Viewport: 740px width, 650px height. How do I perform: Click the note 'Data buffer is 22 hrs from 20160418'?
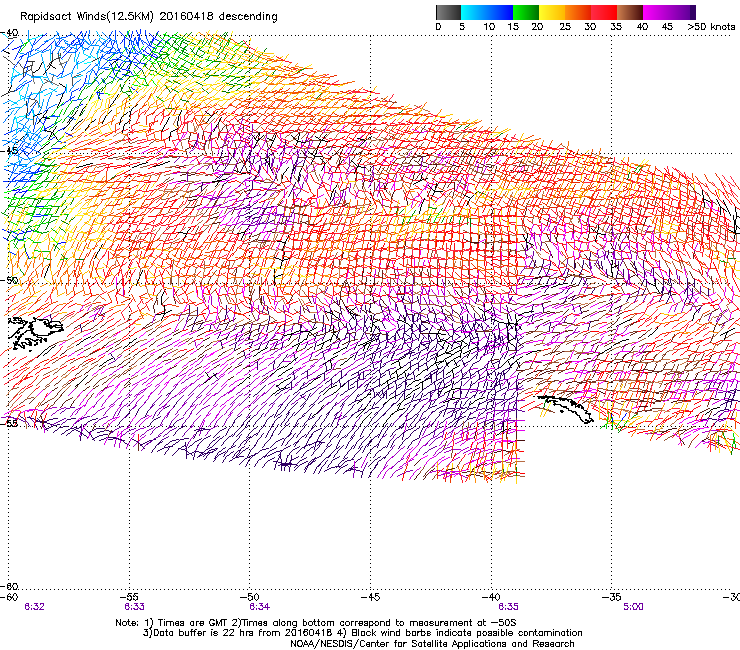coord(243,633)
